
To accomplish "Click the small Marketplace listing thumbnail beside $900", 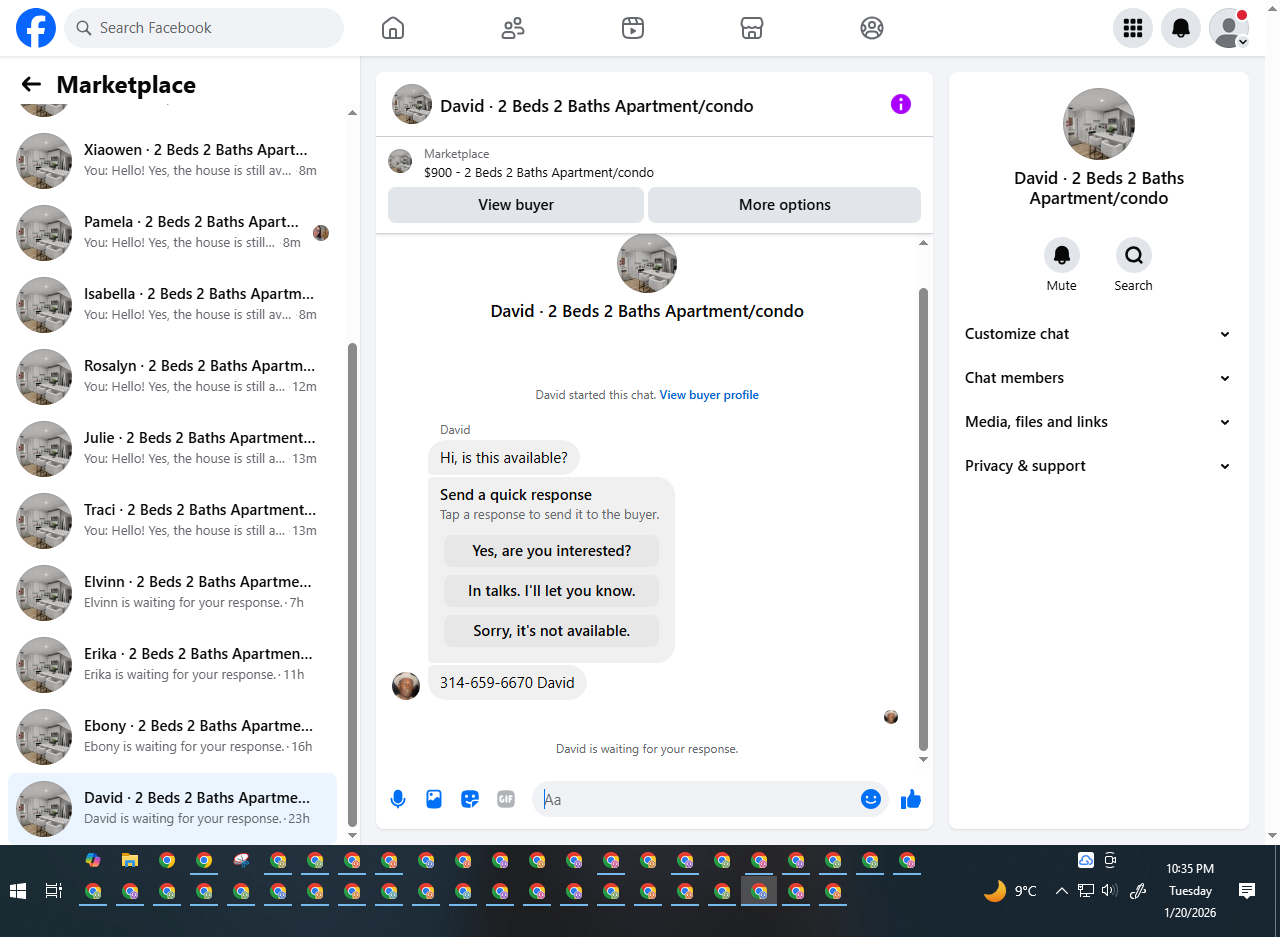I will (400, 161).
